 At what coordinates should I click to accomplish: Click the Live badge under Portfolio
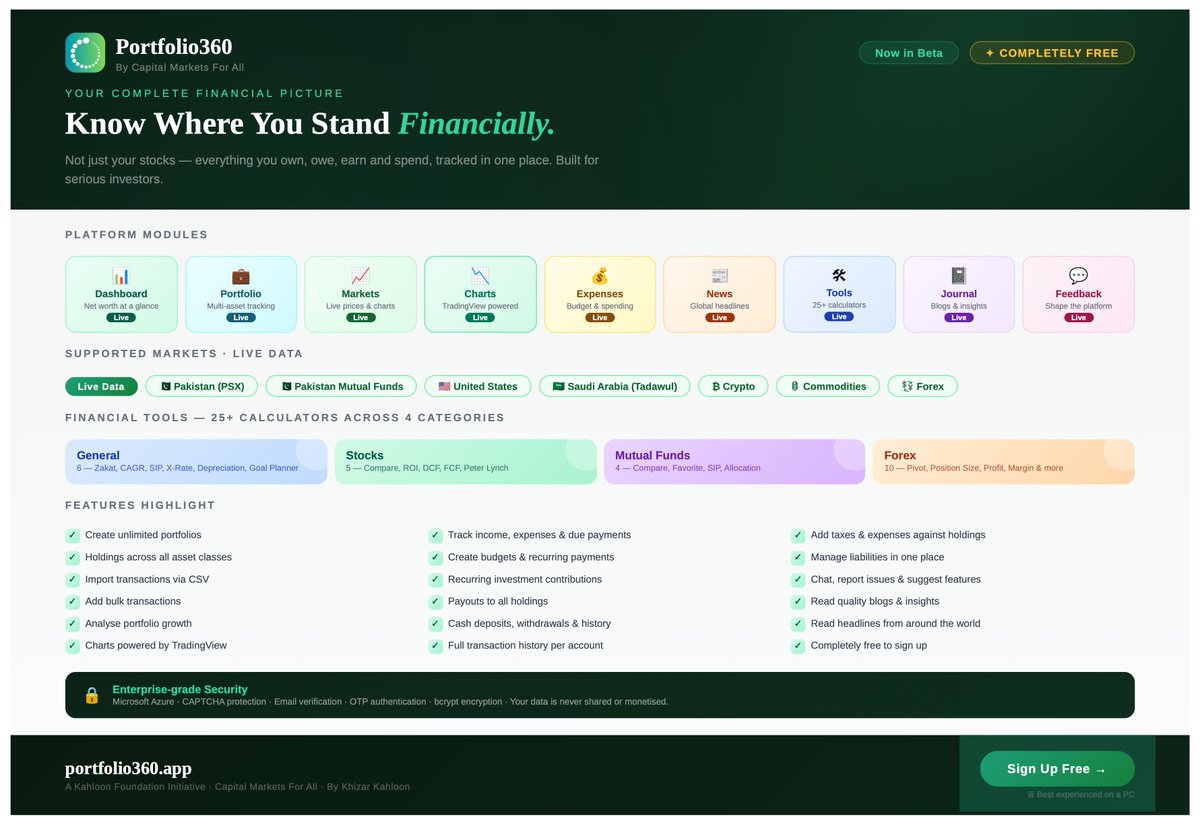point(241,318)
